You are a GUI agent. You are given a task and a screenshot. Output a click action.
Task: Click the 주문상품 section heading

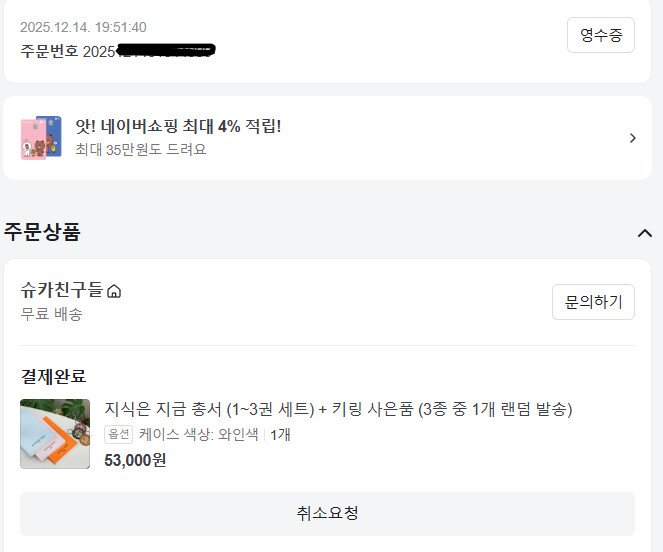click(42, 233)
